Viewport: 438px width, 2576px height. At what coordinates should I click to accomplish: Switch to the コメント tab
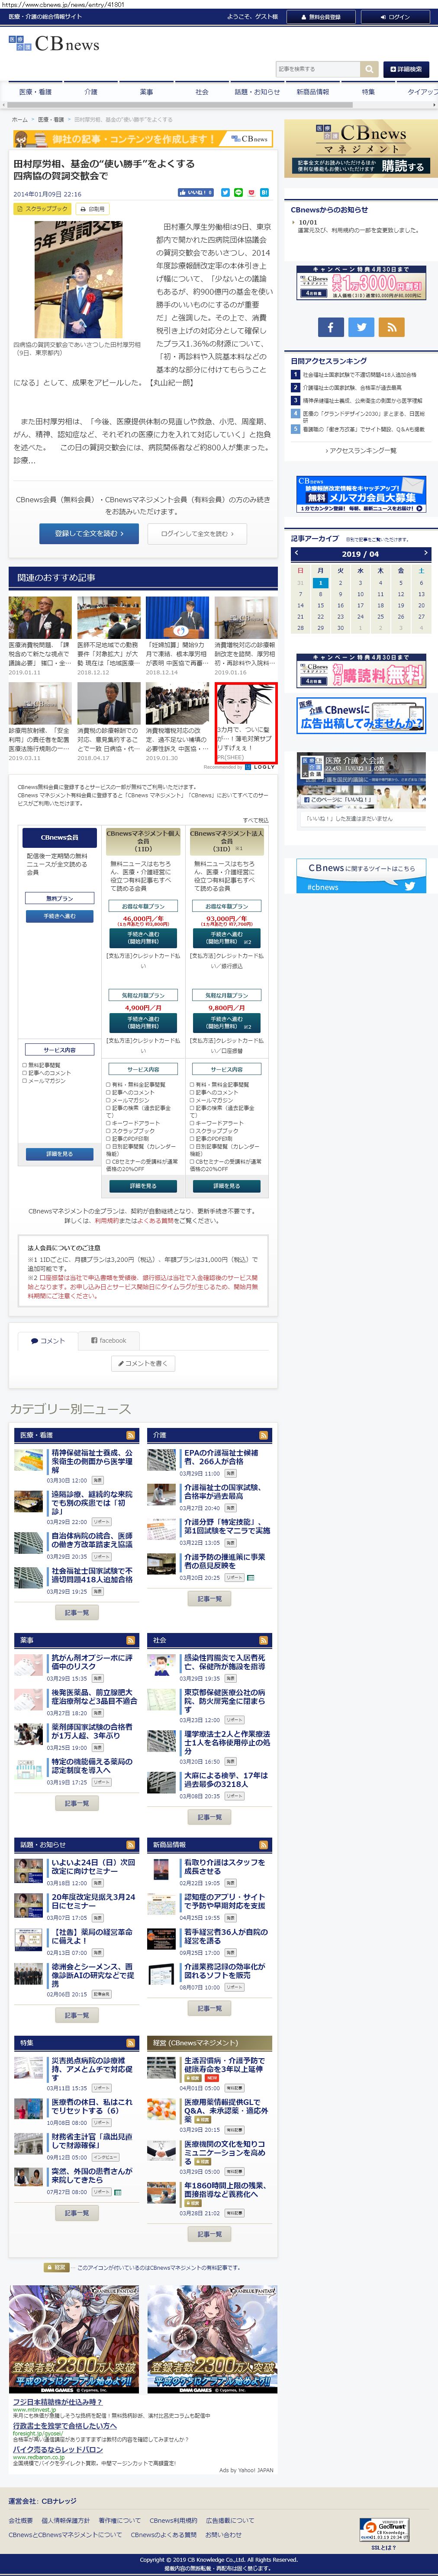pos(47,1341)
